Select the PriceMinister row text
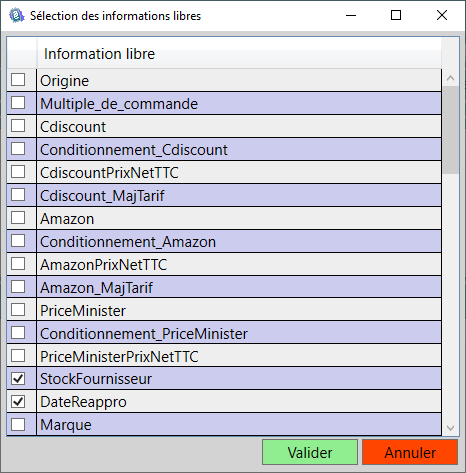The height and width of the screenshot is (473, 466). click(83, 311)
